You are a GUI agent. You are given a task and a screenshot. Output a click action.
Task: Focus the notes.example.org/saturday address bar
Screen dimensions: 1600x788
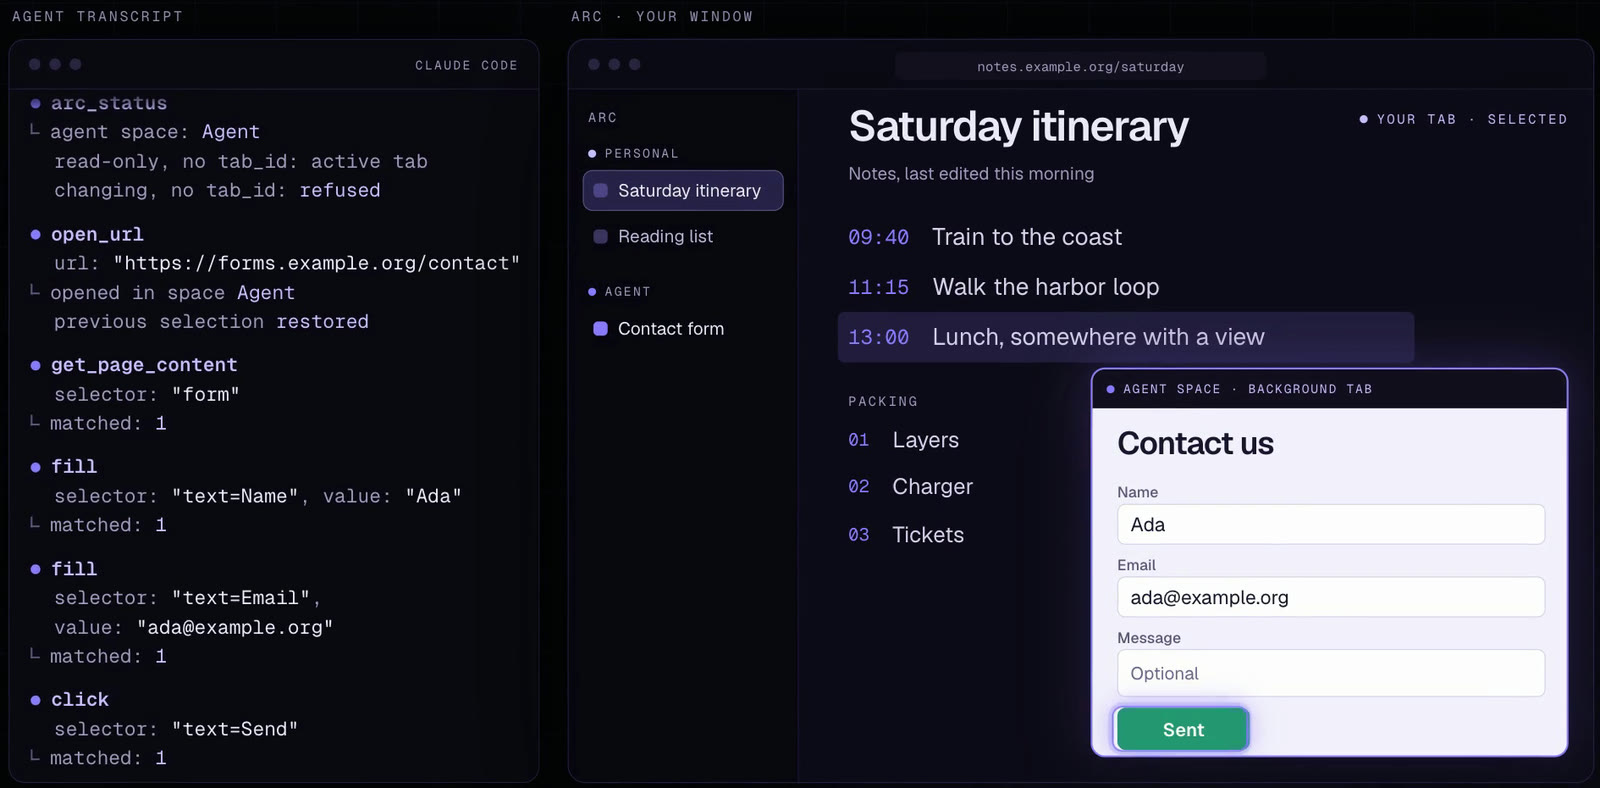(1080, 67)
